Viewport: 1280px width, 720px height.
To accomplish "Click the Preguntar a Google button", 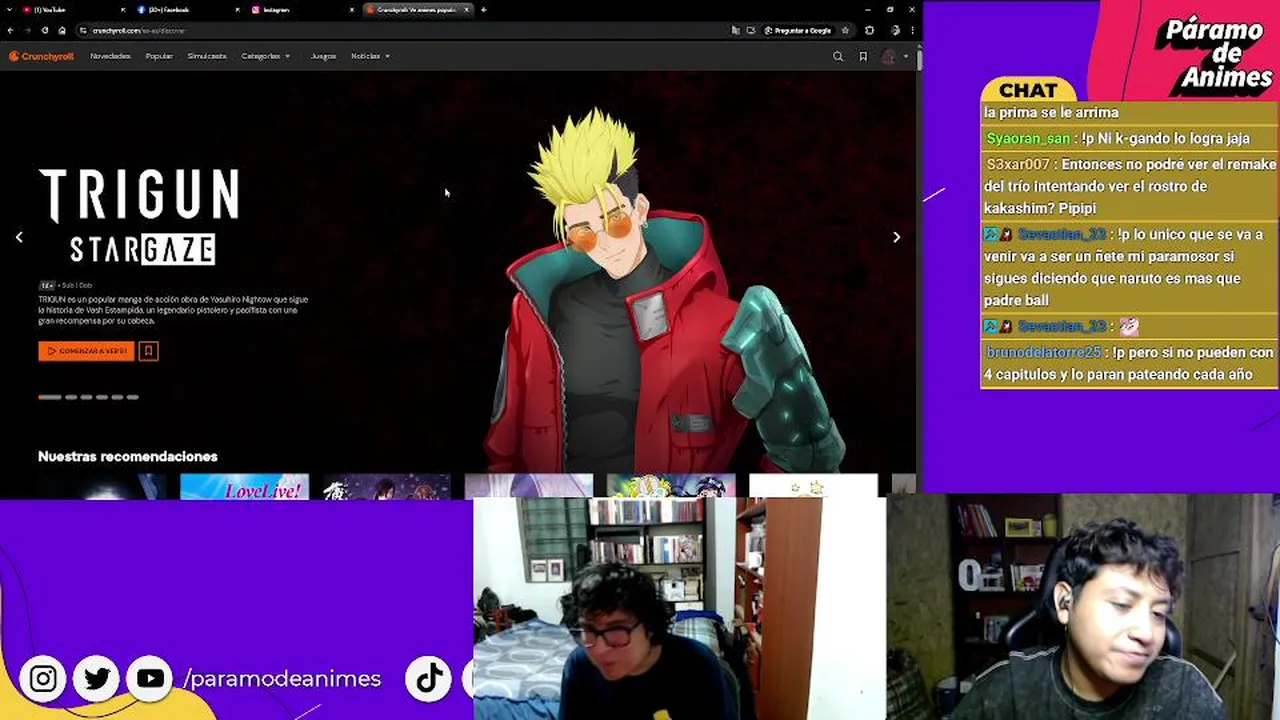I will [x=797, y=30].
